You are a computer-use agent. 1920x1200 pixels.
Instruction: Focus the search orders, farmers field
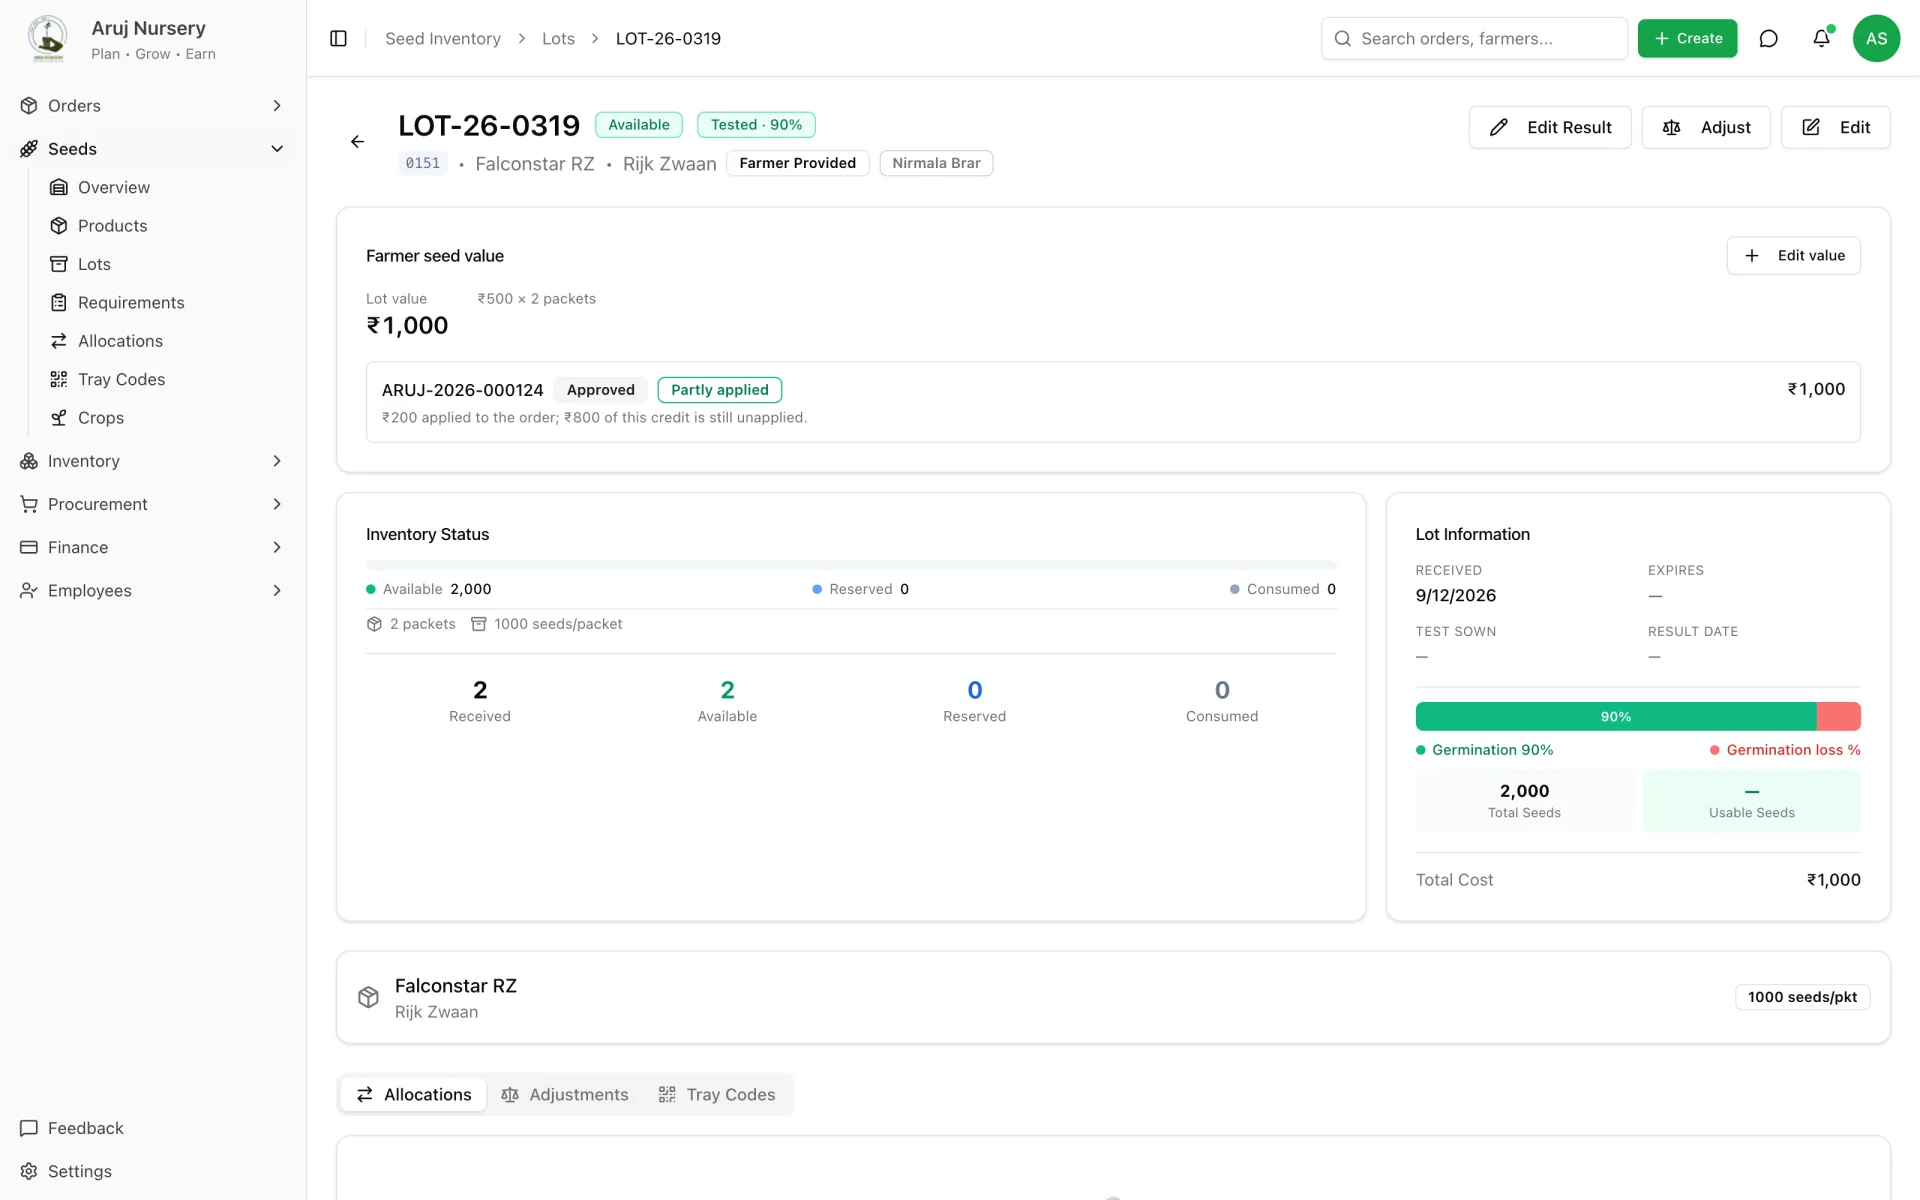point(1474,38)
